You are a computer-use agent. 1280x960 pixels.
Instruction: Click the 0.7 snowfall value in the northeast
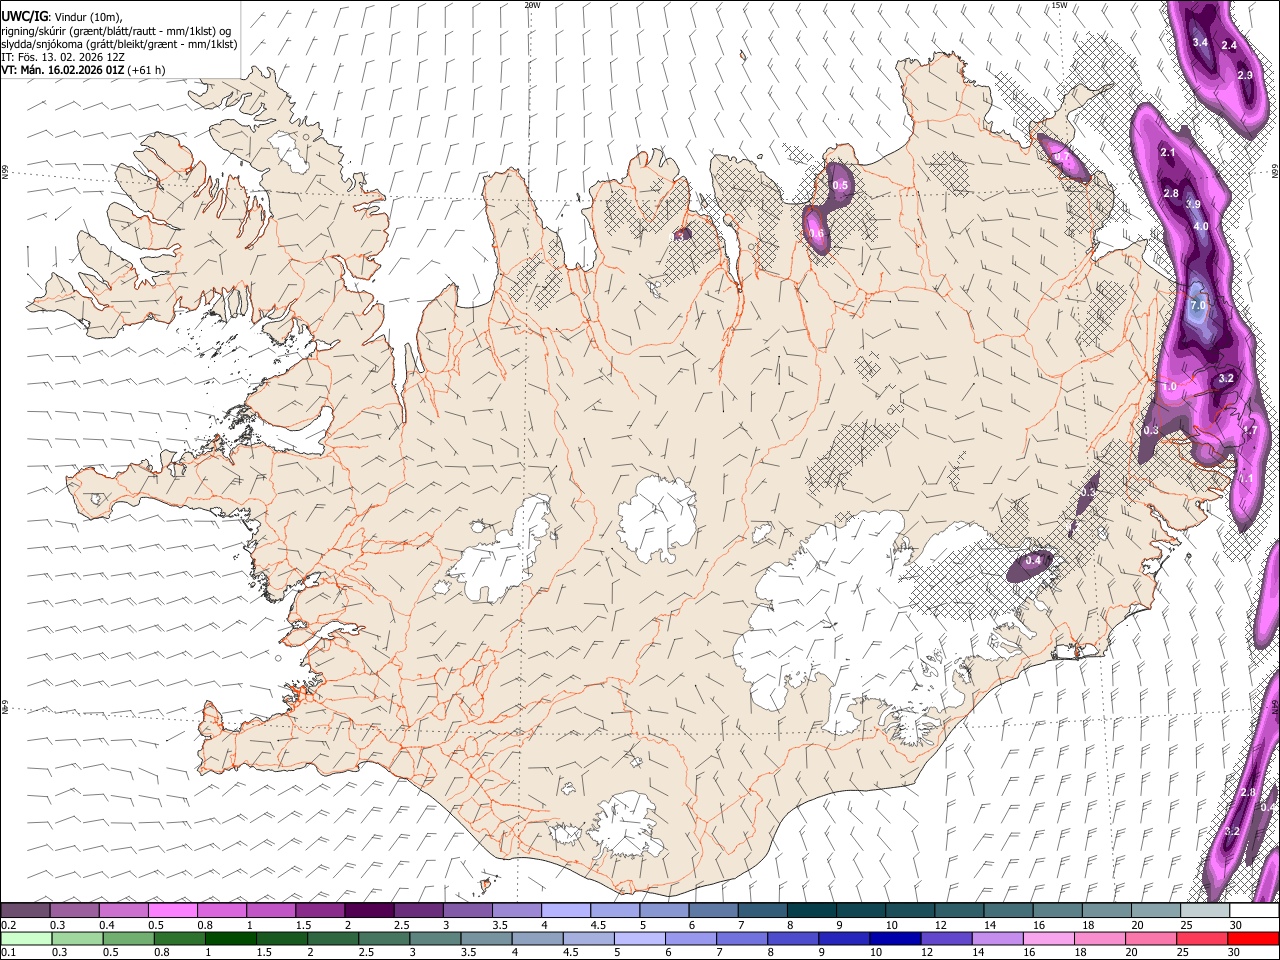point(1062,158)
